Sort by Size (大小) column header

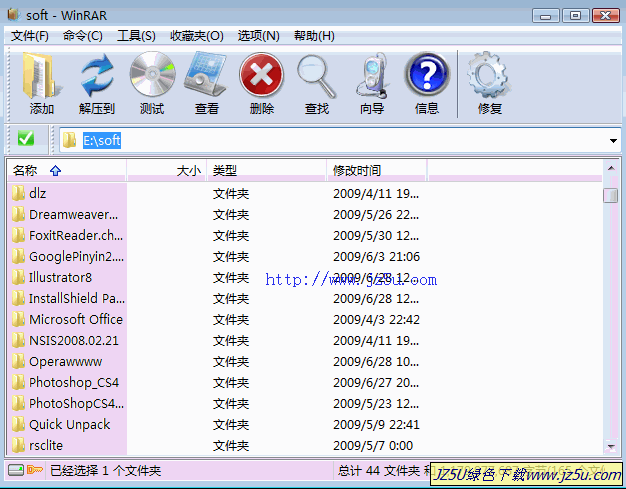click(167, 170)
